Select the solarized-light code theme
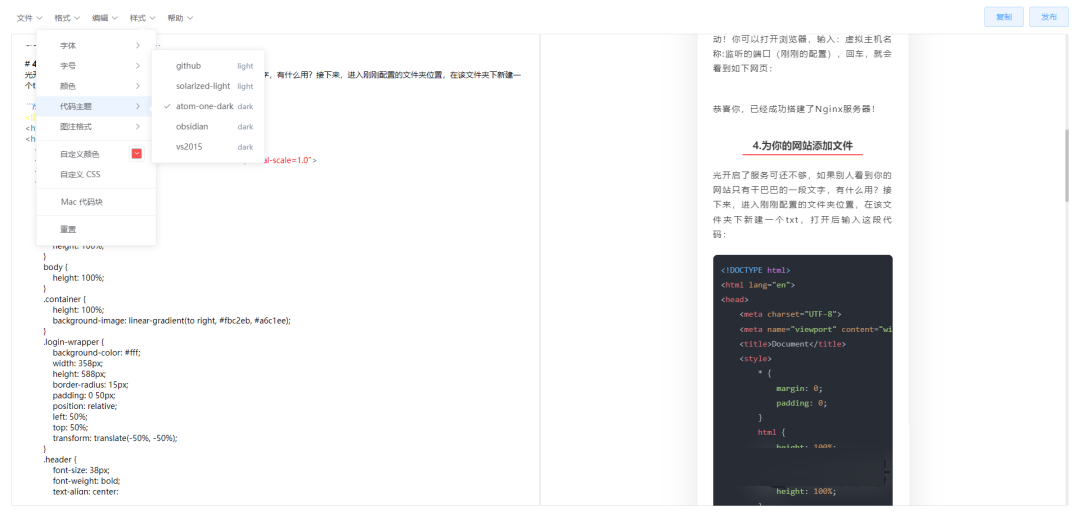 click(208, 86)
